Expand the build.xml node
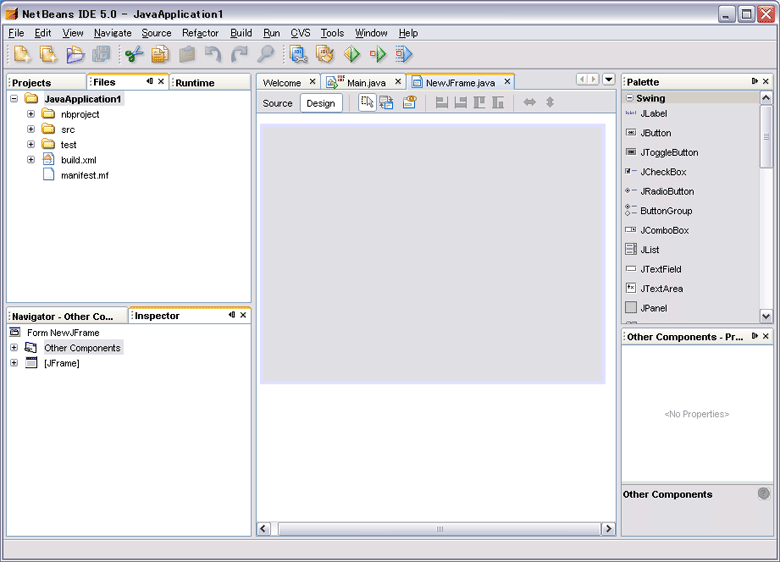This screenshot has width=780, height=562. point(31,160)
